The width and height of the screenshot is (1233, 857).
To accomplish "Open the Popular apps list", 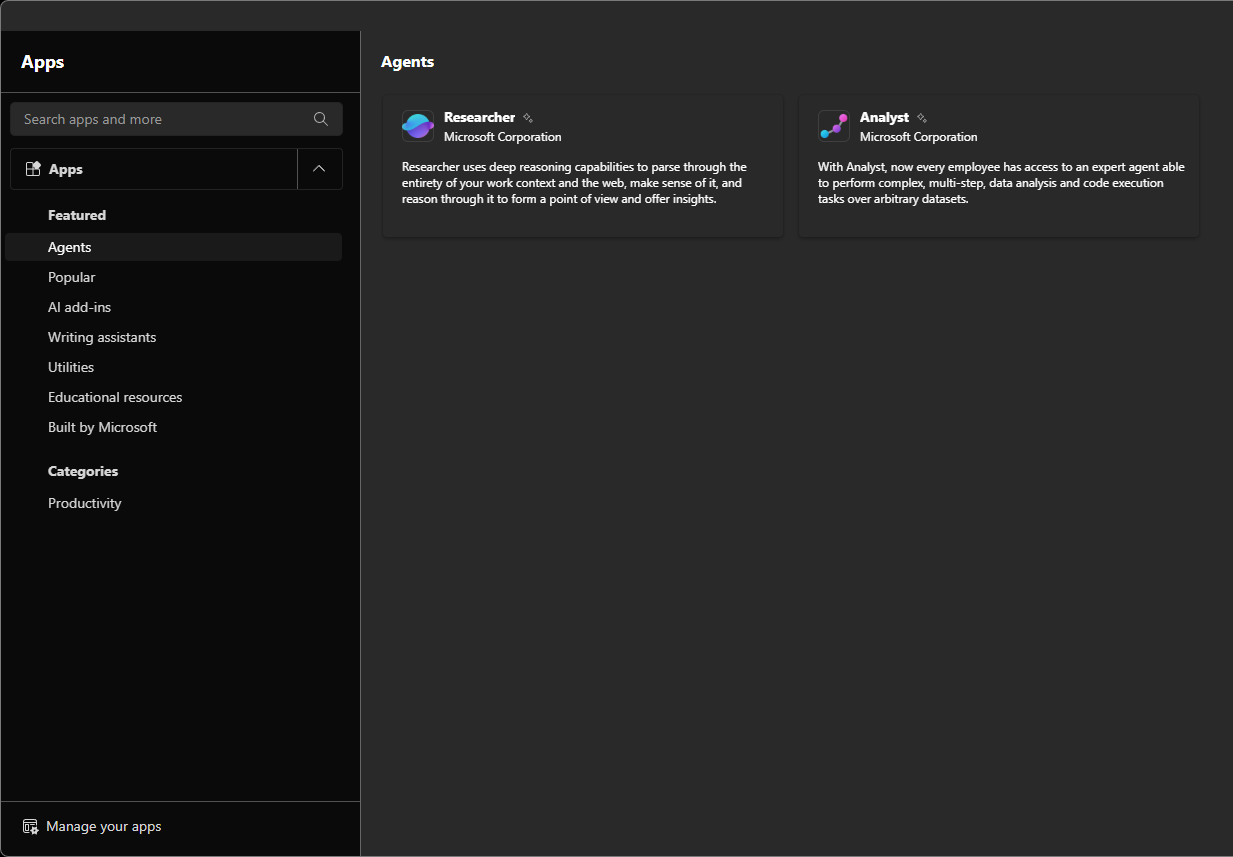I will pos(72,277).
